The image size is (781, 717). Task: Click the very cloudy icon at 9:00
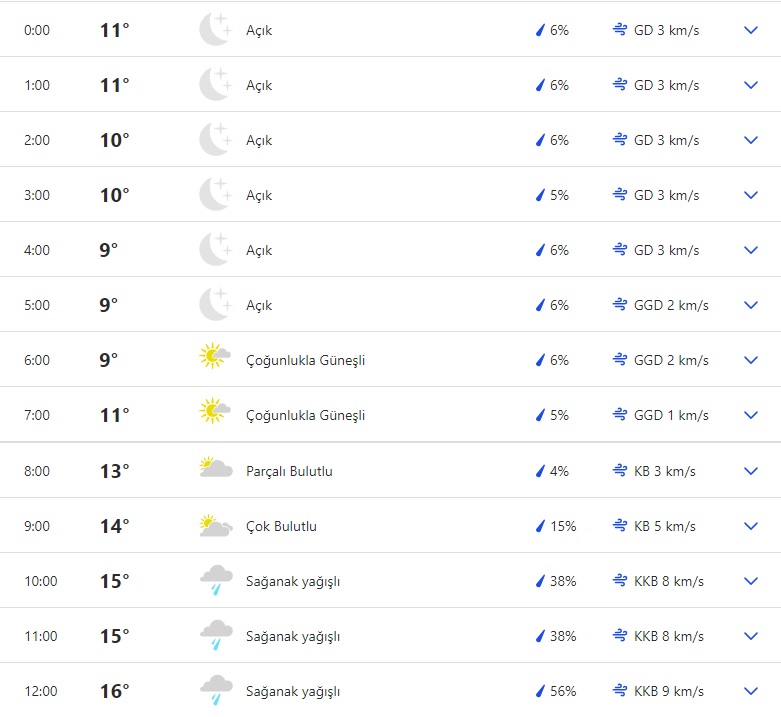215,525
